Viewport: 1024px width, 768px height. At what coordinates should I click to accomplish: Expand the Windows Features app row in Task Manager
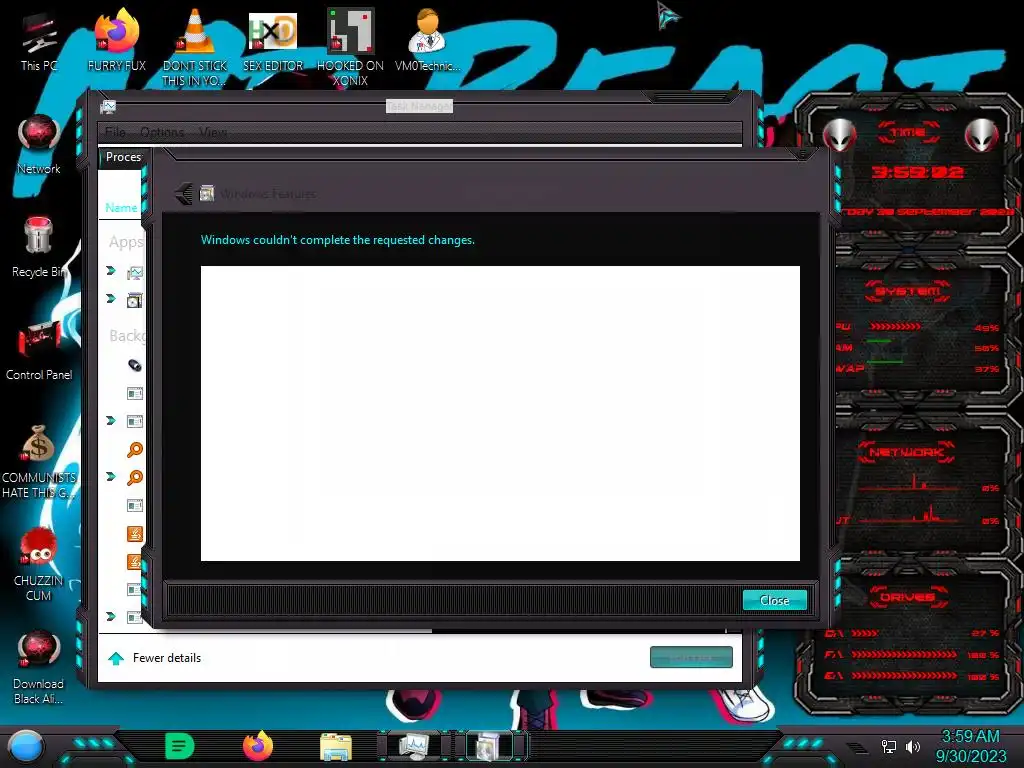pyautogui.click(x=111, y=298)
